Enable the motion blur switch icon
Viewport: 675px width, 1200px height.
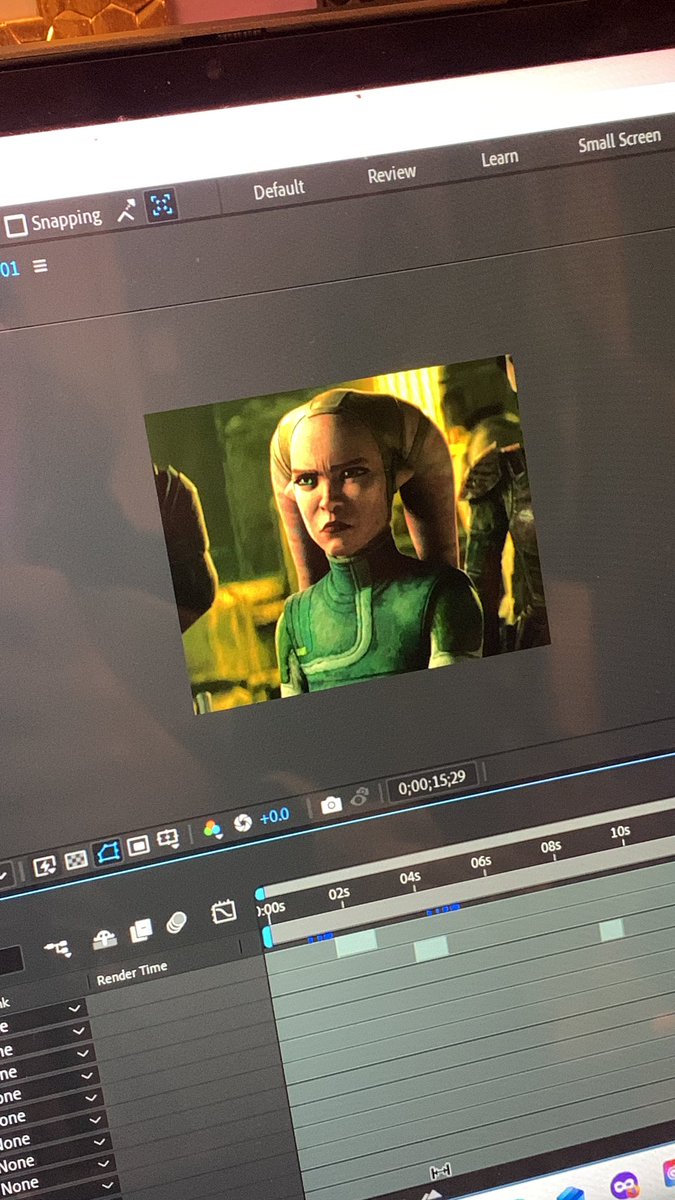coord(177,923)
